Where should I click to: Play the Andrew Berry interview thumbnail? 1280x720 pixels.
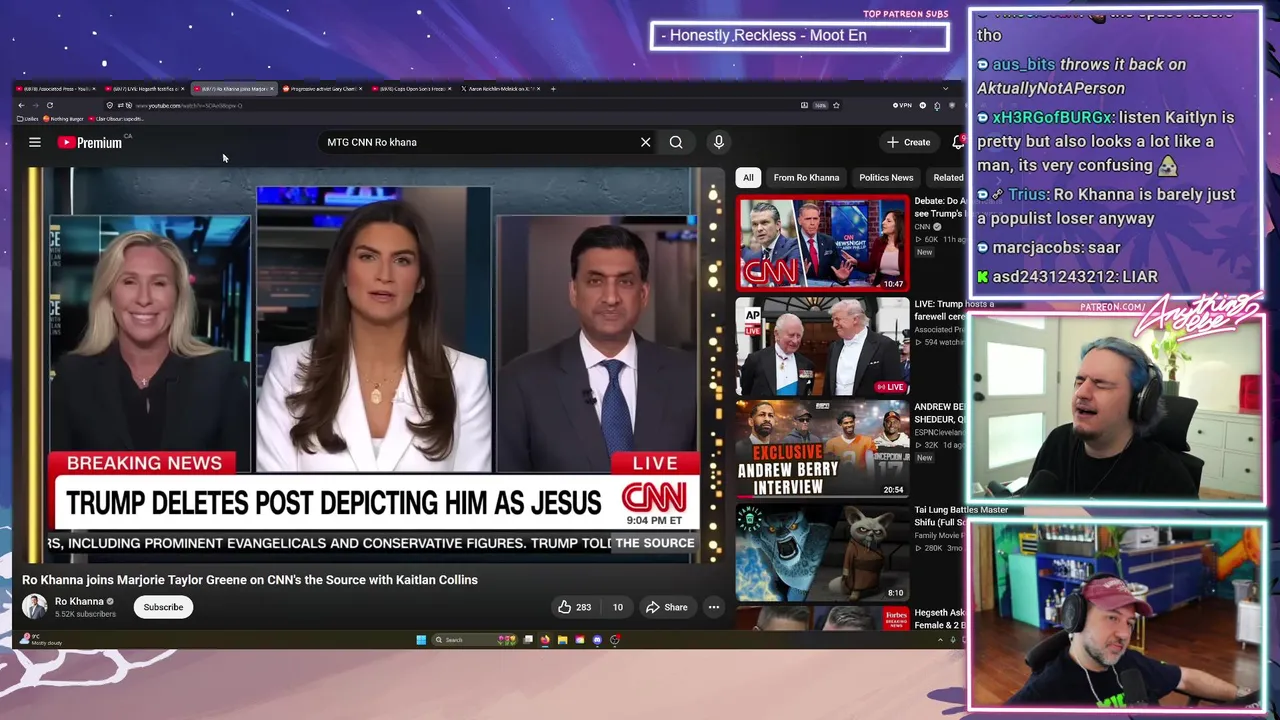tap(822, 449)
